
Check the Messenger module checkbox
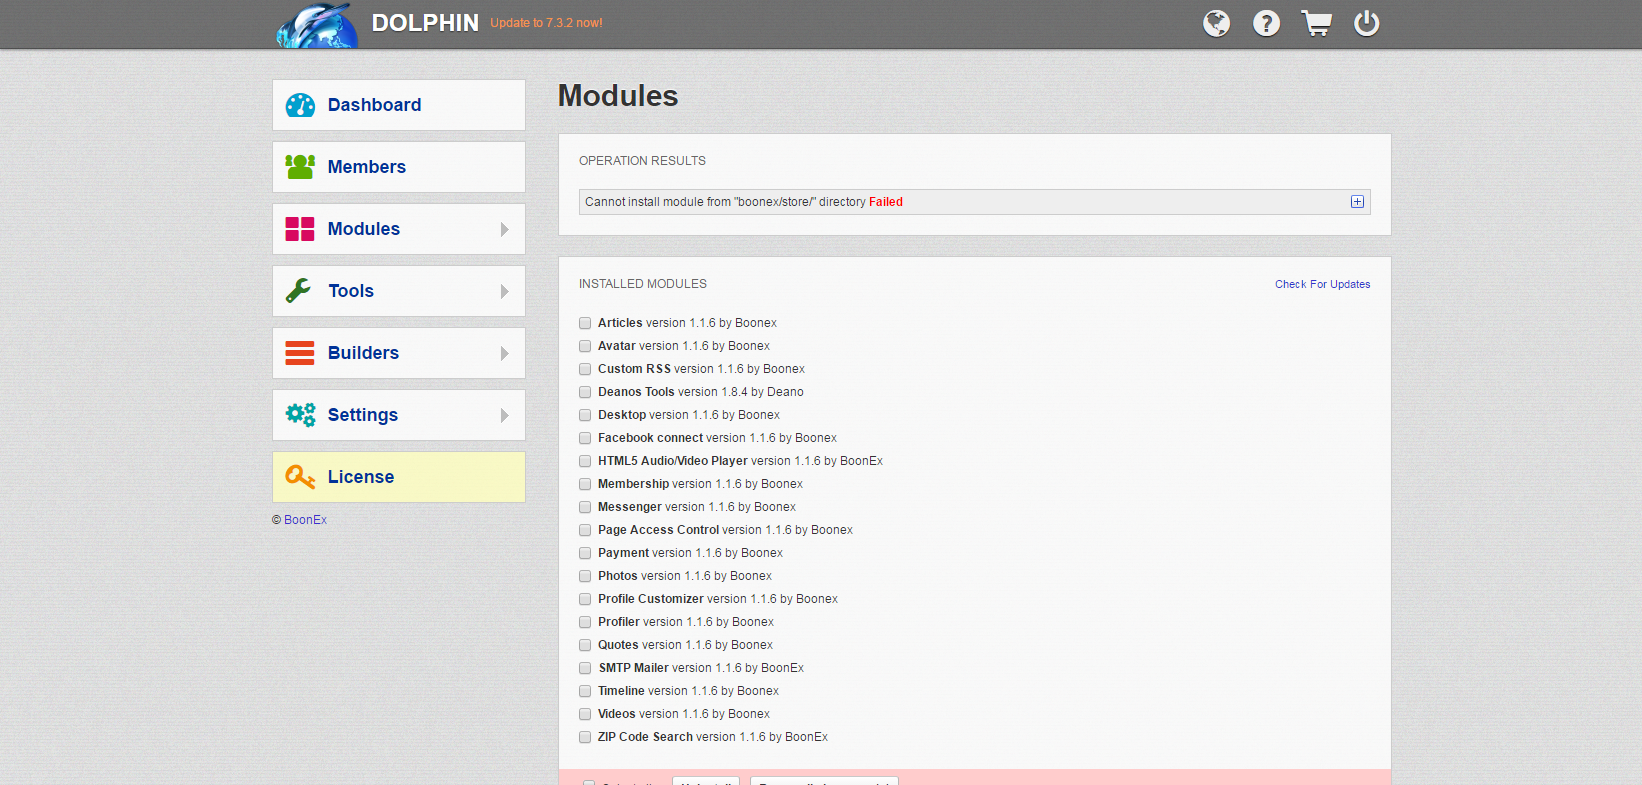coord(585,507)
